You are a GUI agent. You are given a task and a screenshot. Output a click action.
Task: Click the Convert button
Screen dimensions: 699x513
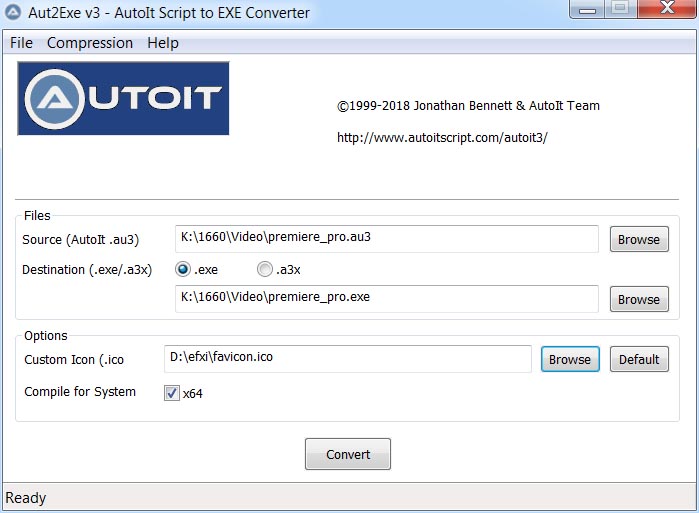coord(348,454)
